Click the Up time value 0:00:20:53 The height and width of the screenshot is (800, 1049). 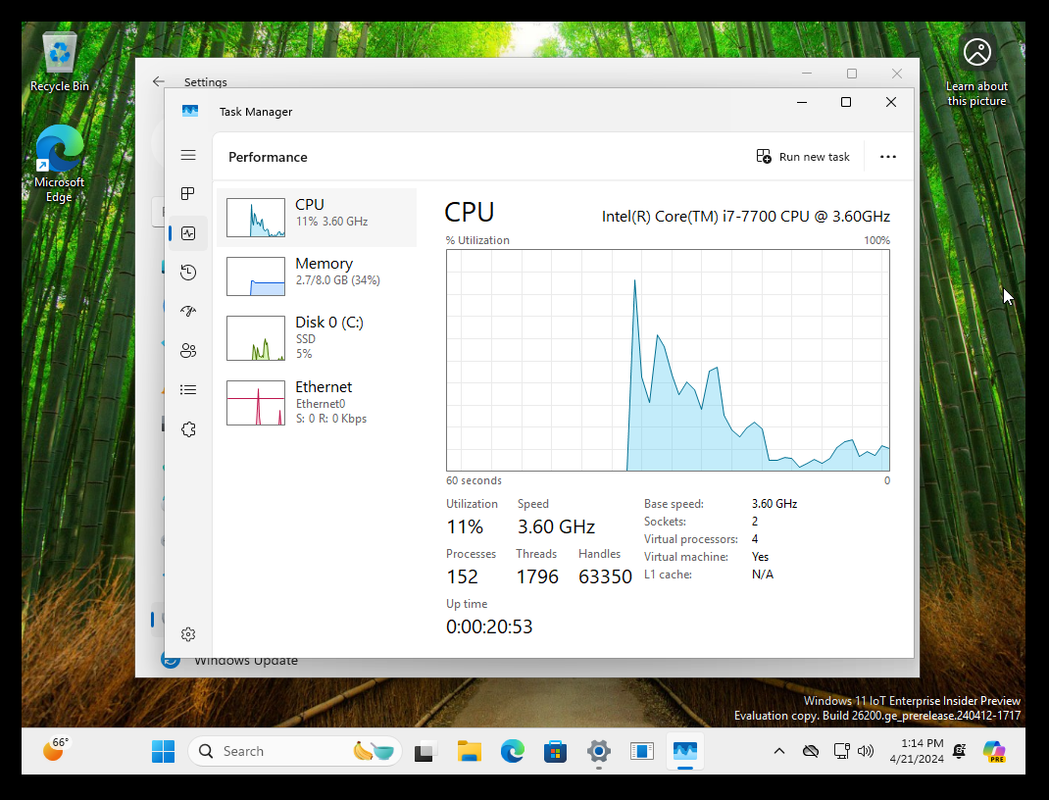click(x=489, y=627)
